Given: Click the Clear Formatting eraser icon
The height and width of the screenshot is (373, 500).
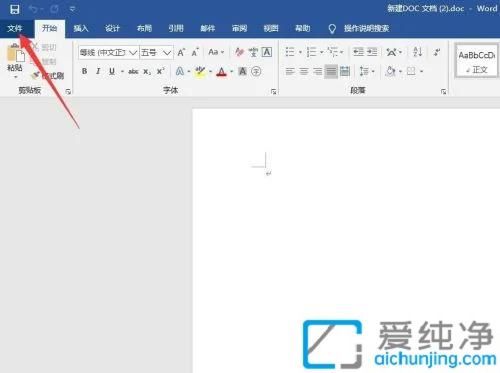Looking at the screenshot, I should tap(239, 52).
